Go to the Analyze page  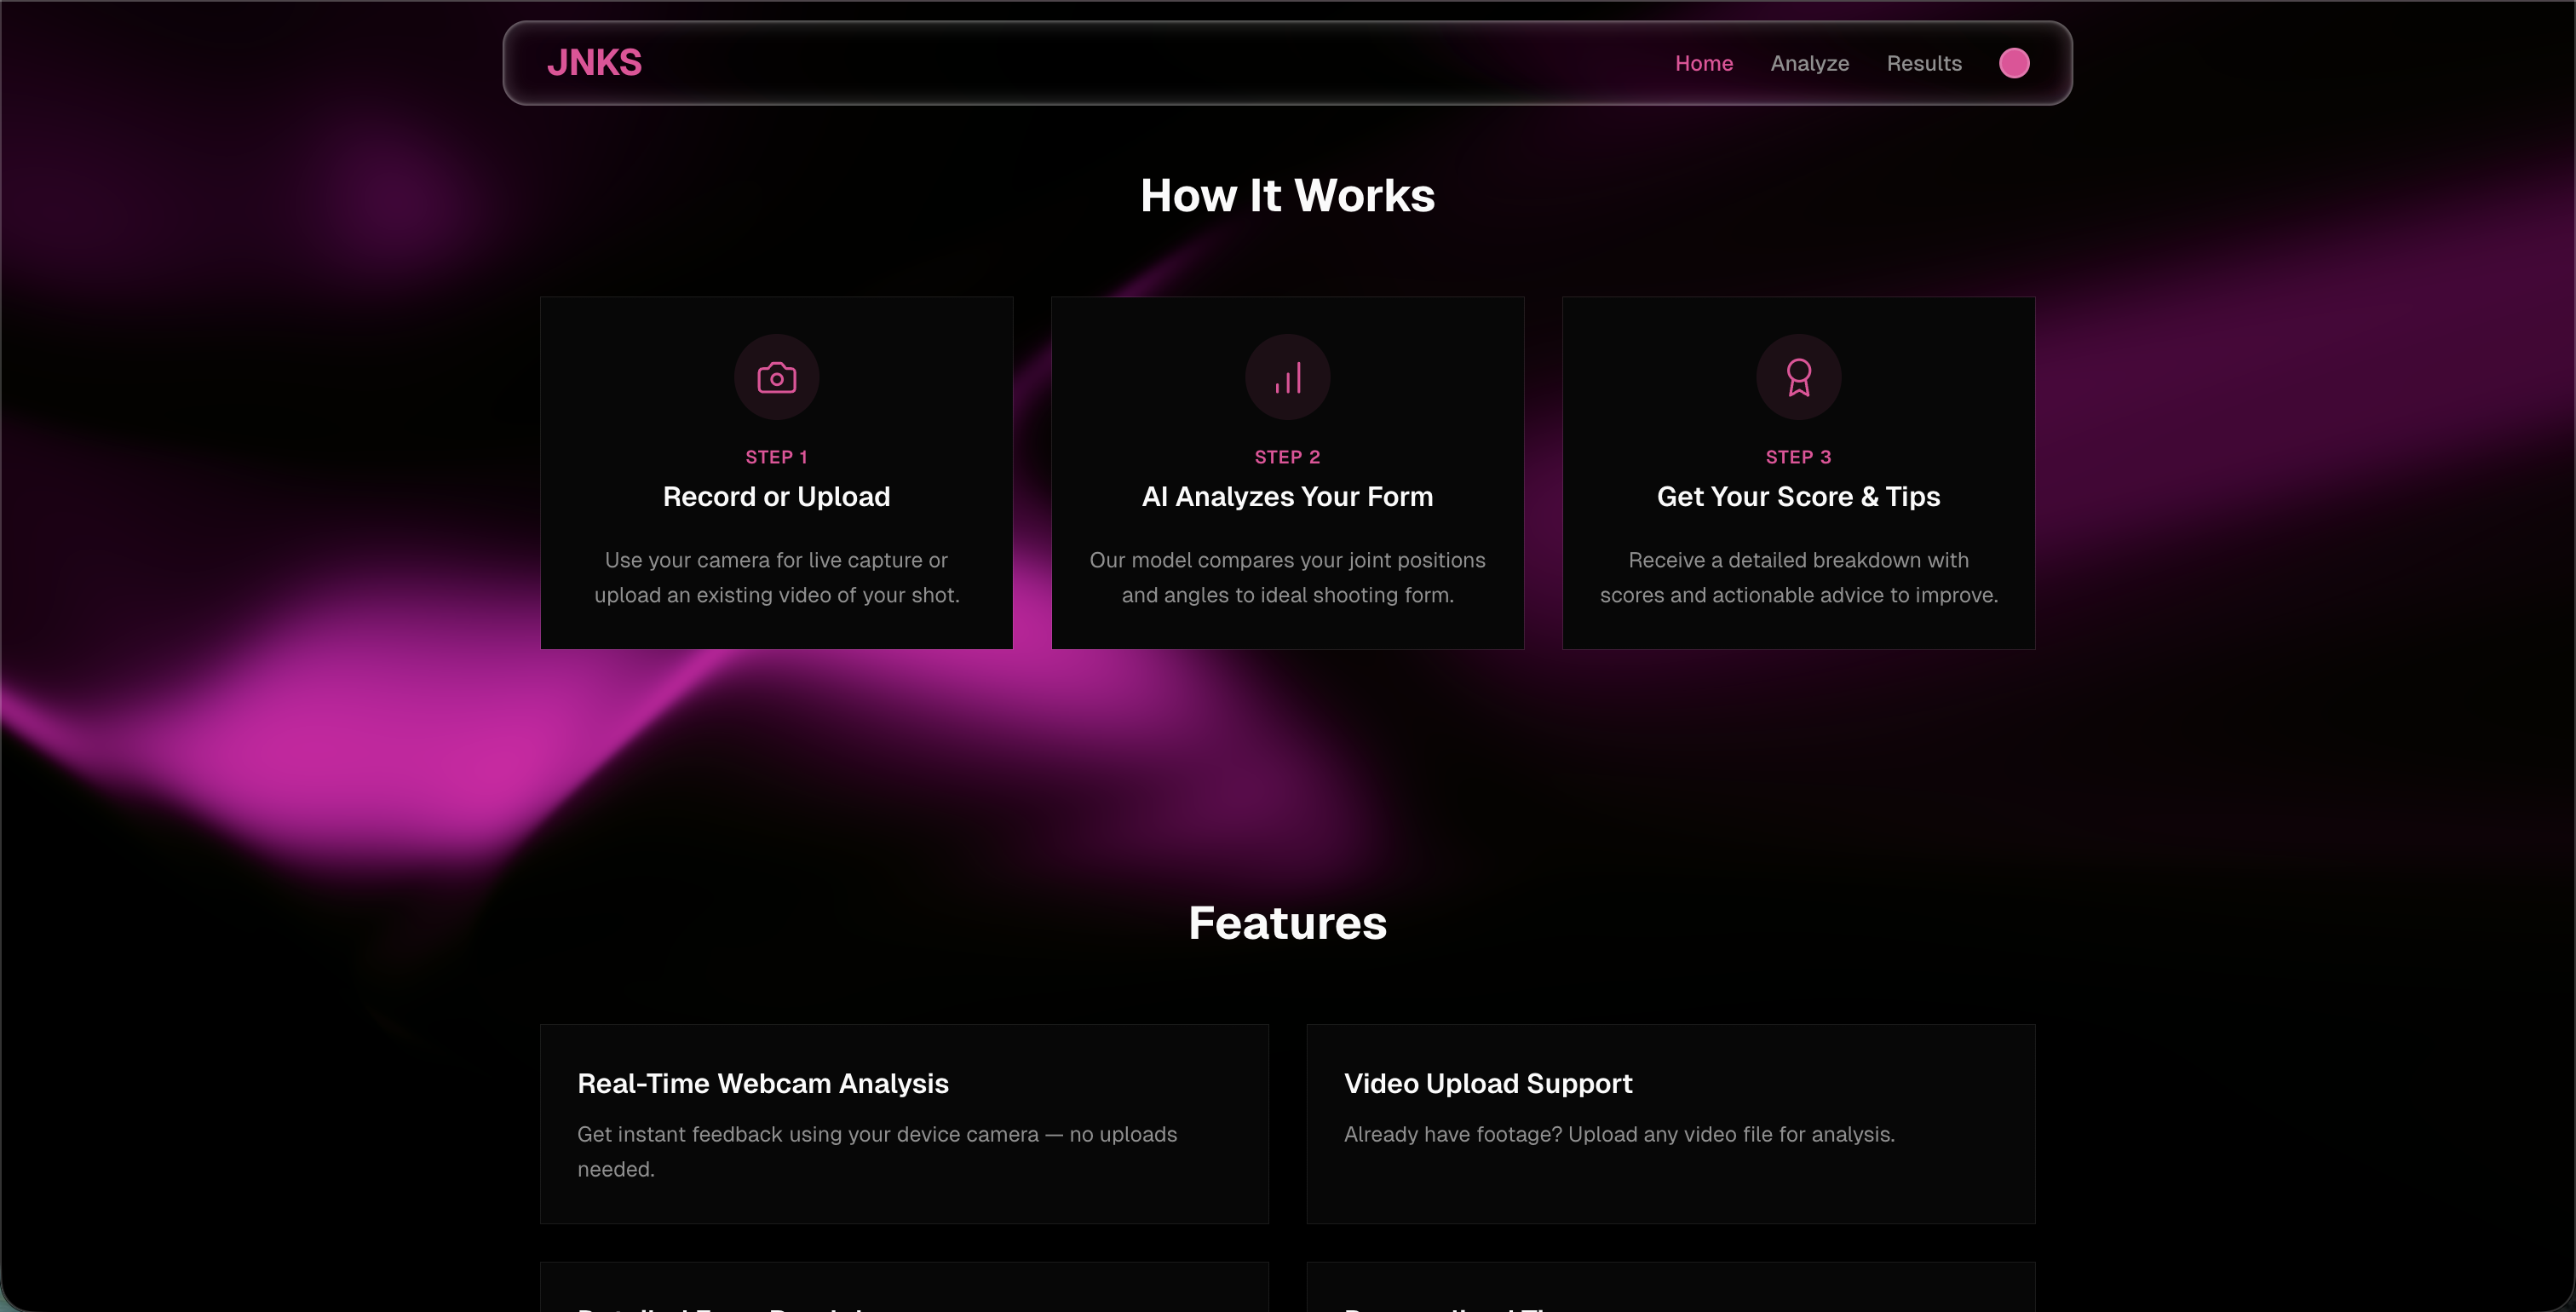coord(1809,63)
